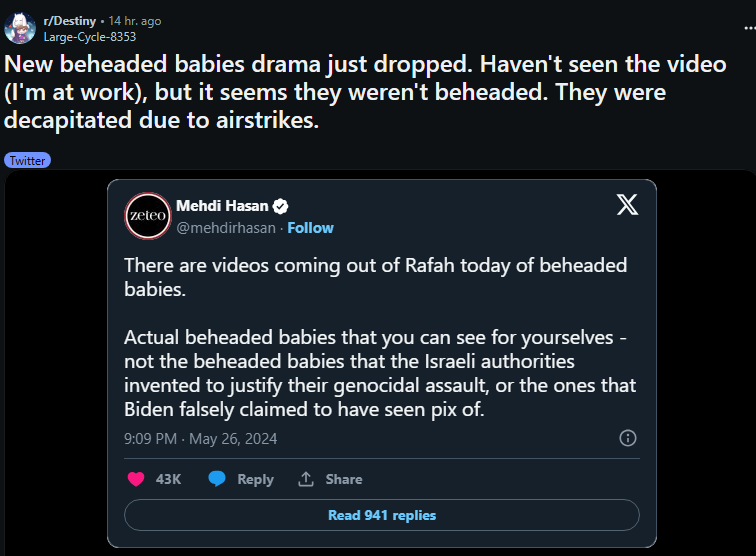Screen dimensions: 756x556
Task: Read 941 replies on the tweet
Action: [x=382, y=515]
